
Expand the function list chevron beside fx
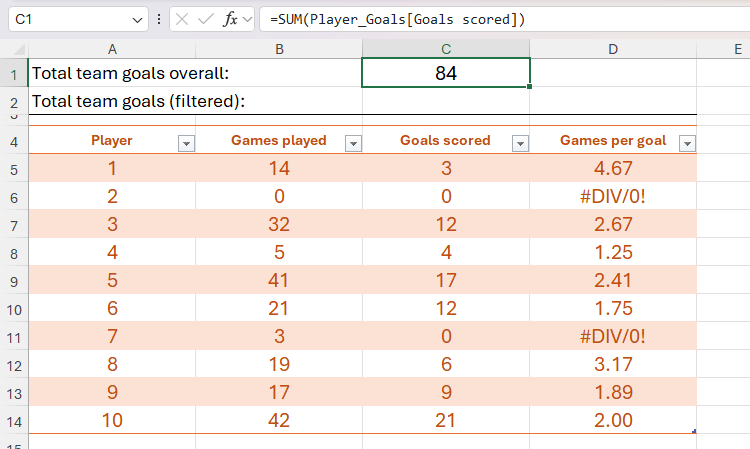pos(247,19)
